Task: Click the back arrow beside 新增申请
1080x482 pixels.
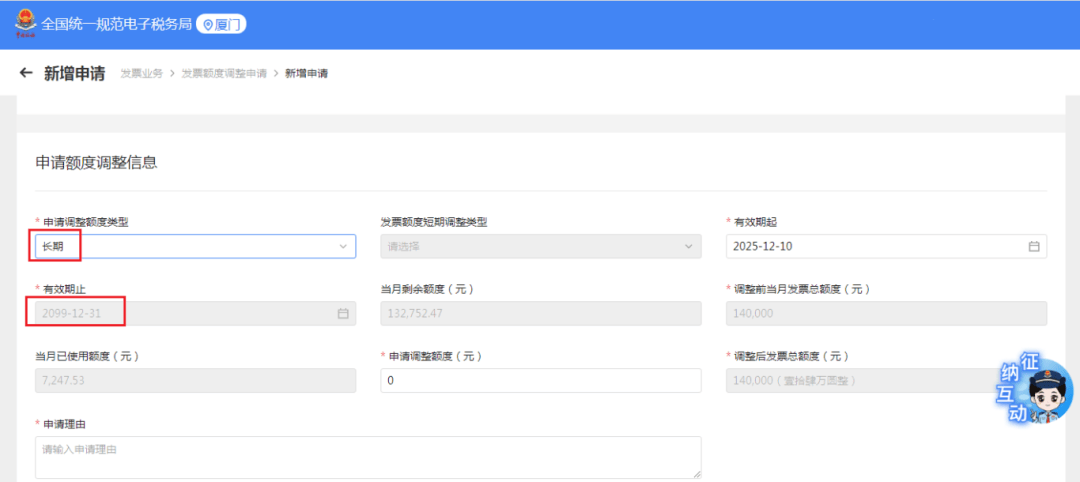Action: click(x=26, y=73)
